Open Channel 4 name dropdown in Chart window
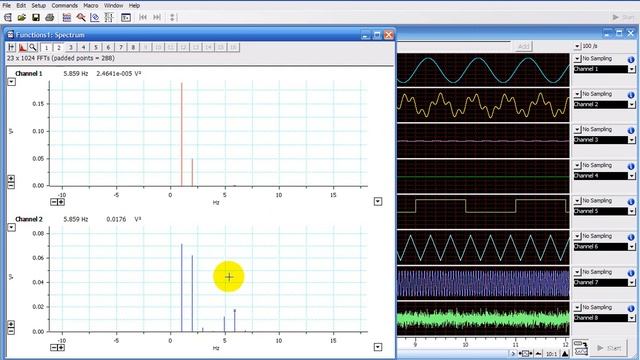 (x=631, y=176)
